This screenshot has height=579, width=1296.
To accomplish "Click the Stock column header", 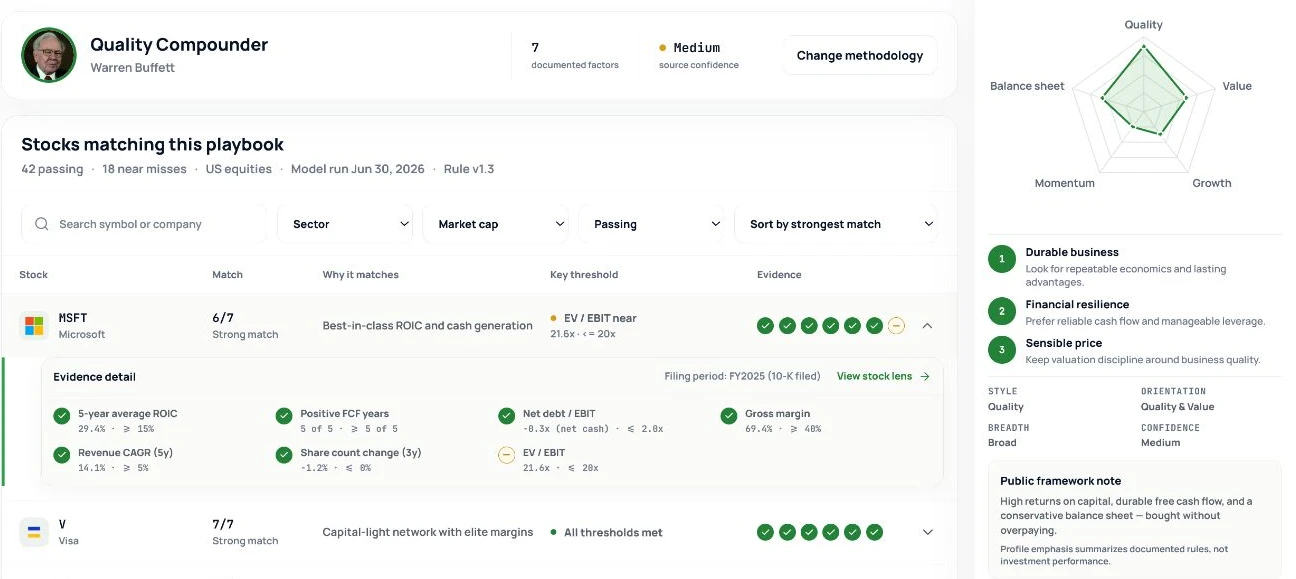I will click(33, 274).
